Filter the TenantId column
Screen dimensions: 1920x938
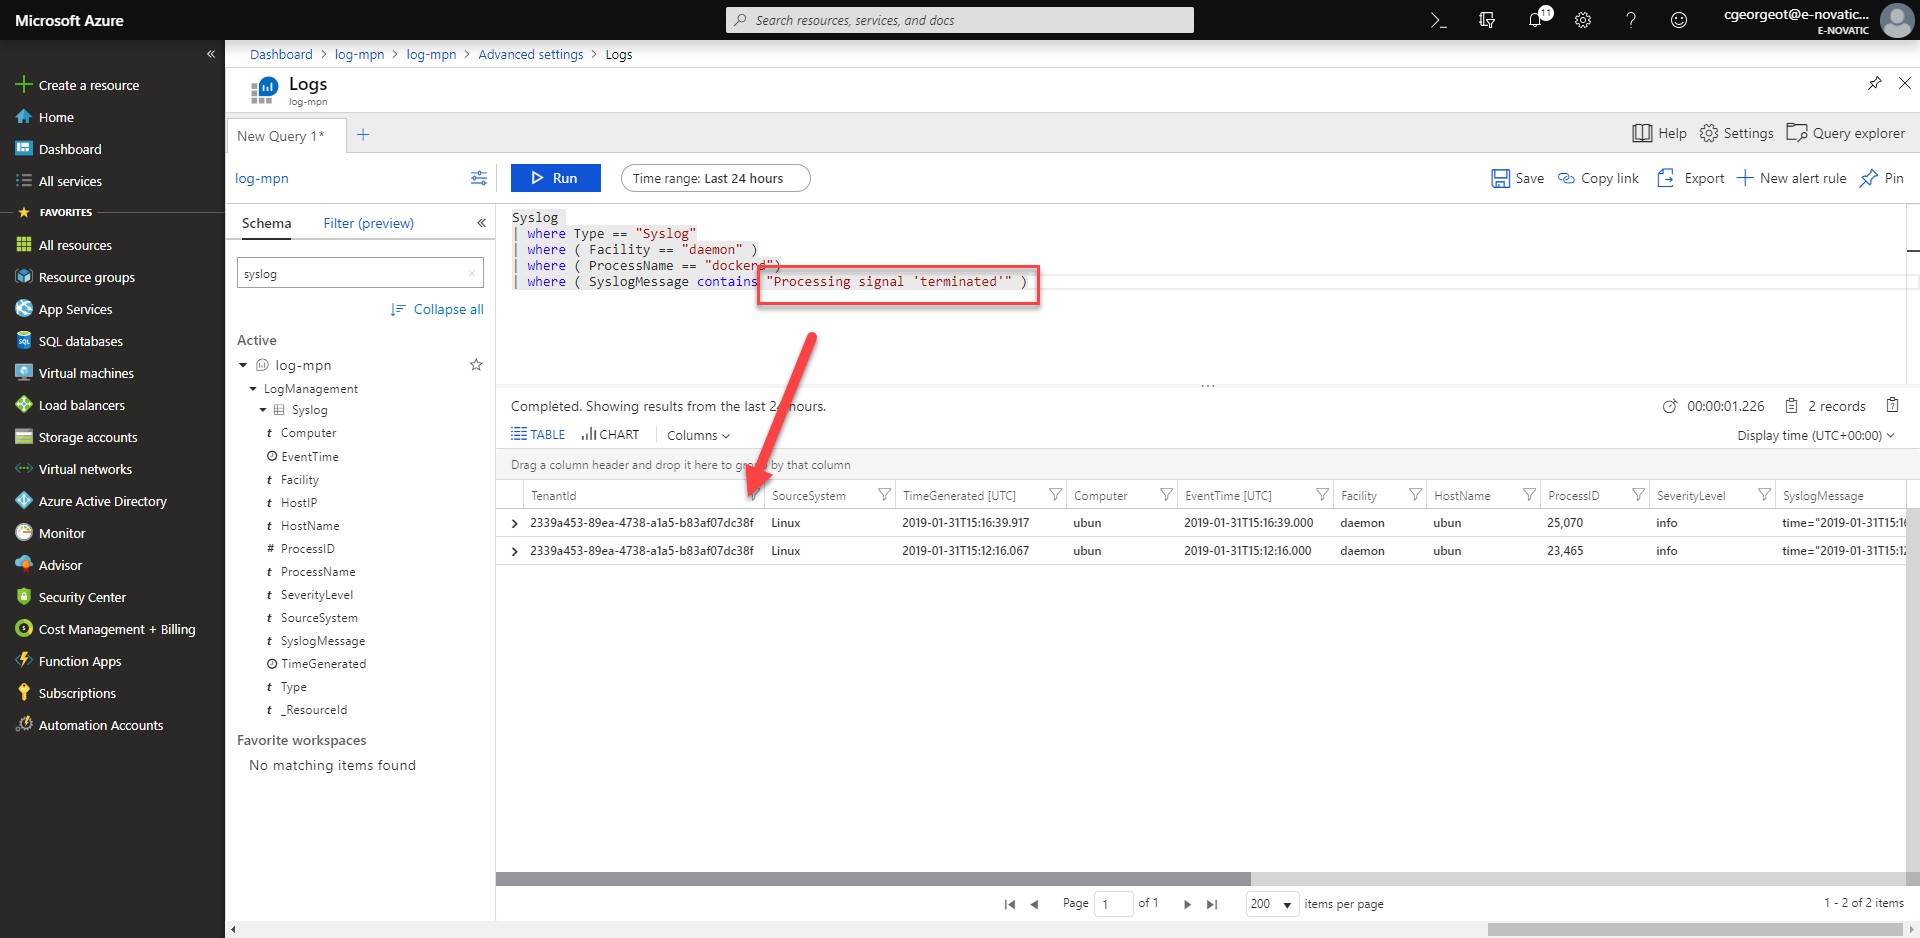pos(753,495)
